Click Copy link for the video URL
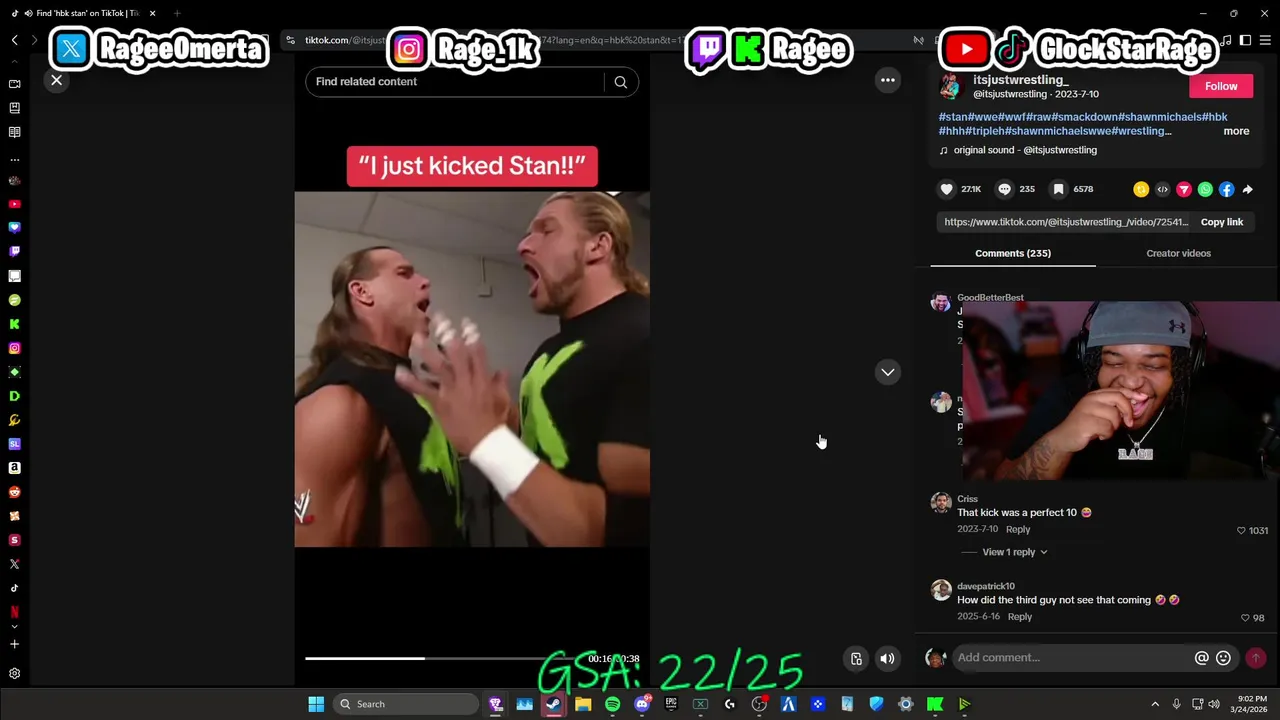Image resolution: width=1280 pixels, height=720 pixels. pyautogui.click(x=1221, y=222)
